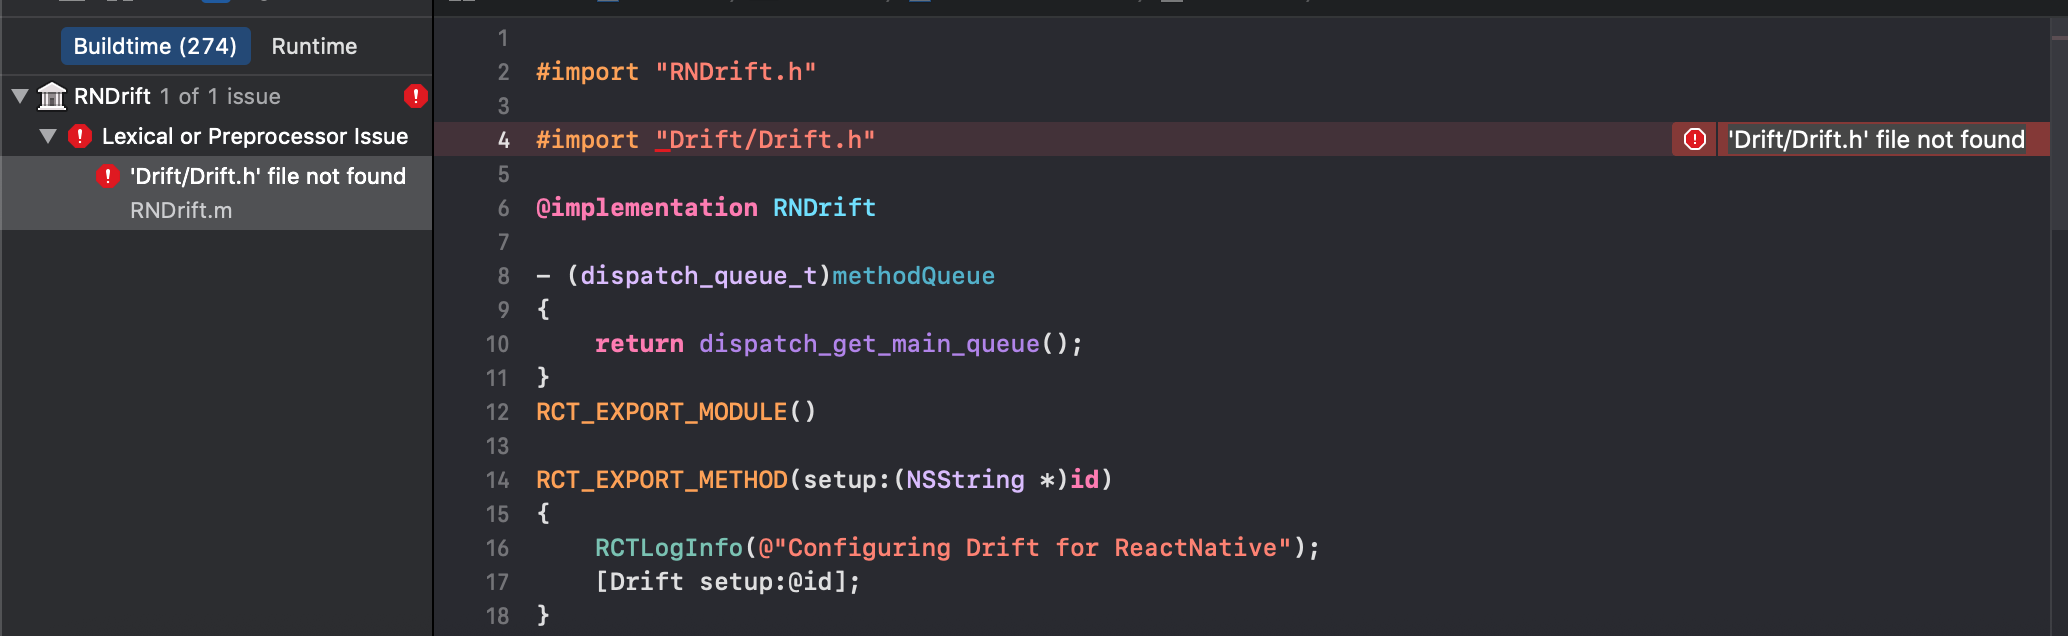Image resolution: width=2068 pixels, height=636 pixels.
Task: Click the RCT_EXPORT_MODULE macro
Action: point(662,412)
